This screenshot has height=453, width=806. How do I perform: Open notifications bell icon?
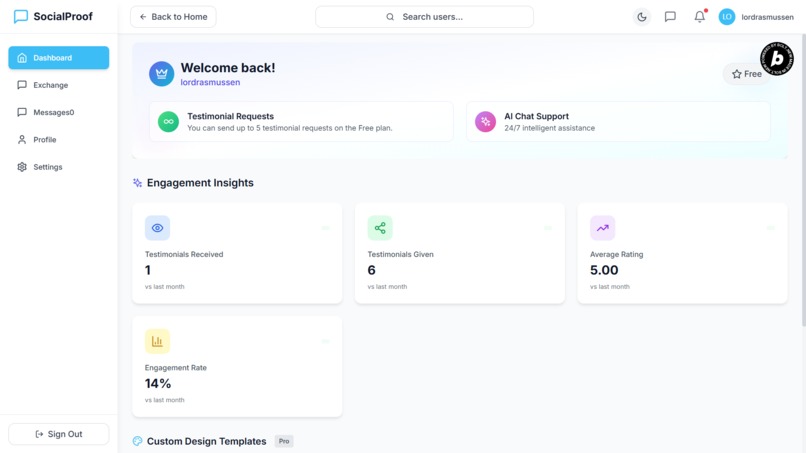pos(700,16)
